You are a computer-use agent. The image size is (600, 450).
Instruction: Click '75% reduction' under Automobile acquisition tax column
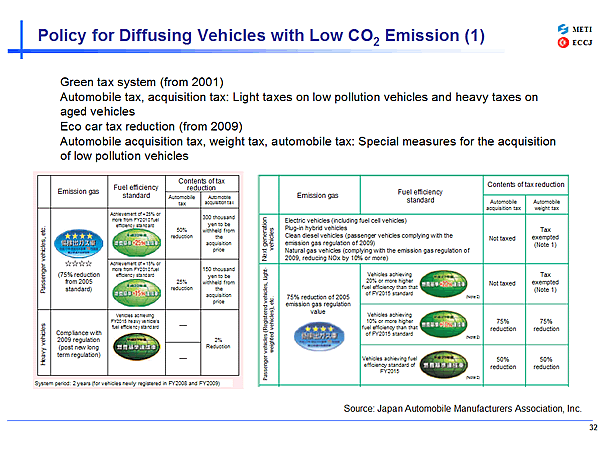coord(503,325)
